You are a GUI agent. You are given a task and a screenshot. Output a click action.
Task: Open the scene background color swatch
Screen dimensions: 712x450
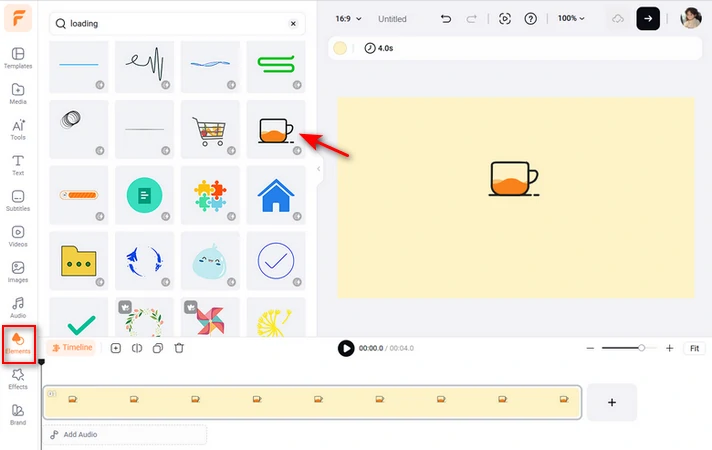tap(340, 48)
